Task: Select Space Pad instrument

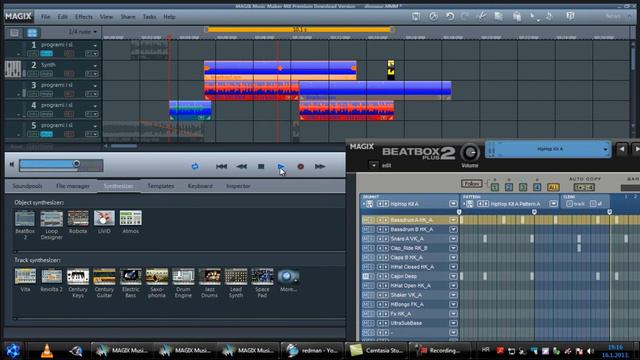Action: click(x=262, y=276)
